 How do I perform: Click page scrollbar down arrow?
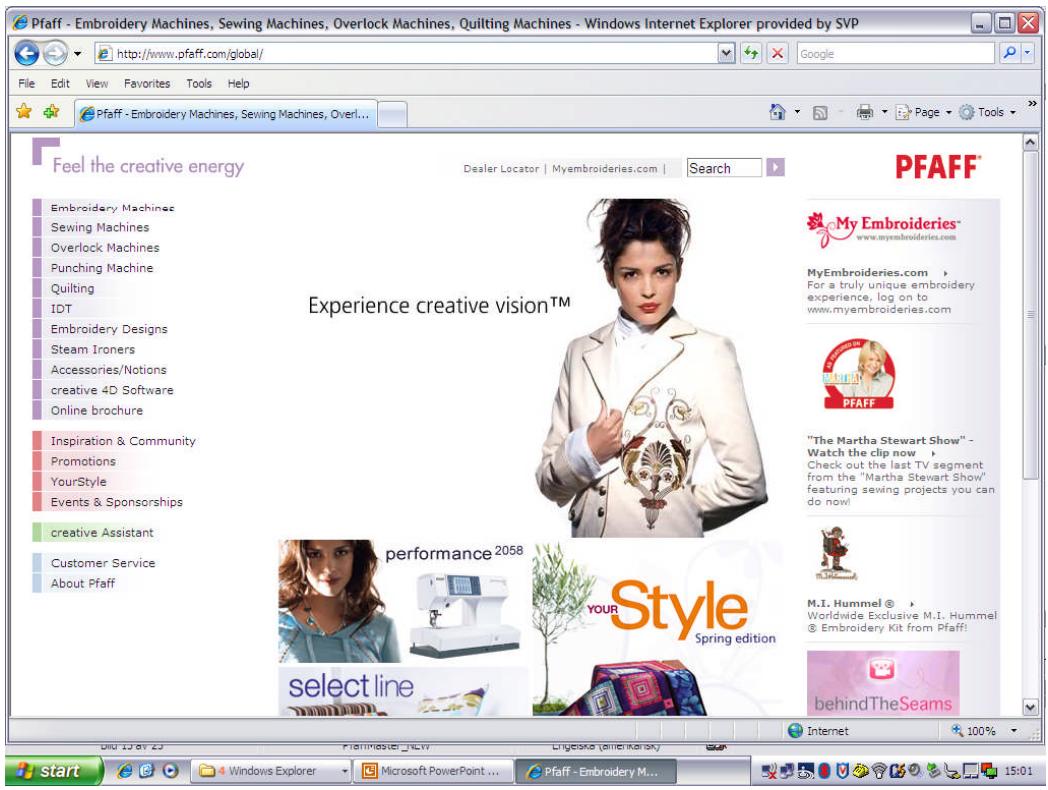point(1030,706)
